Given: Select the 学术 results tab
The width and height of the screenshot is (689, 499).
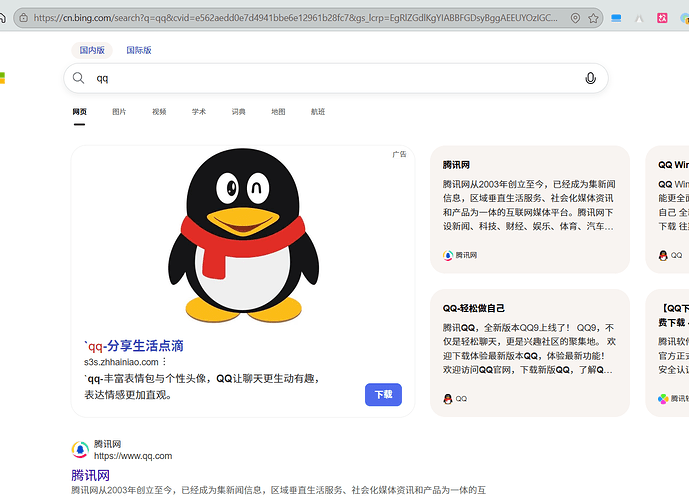Looking at the screenshot, I should 199,112.
